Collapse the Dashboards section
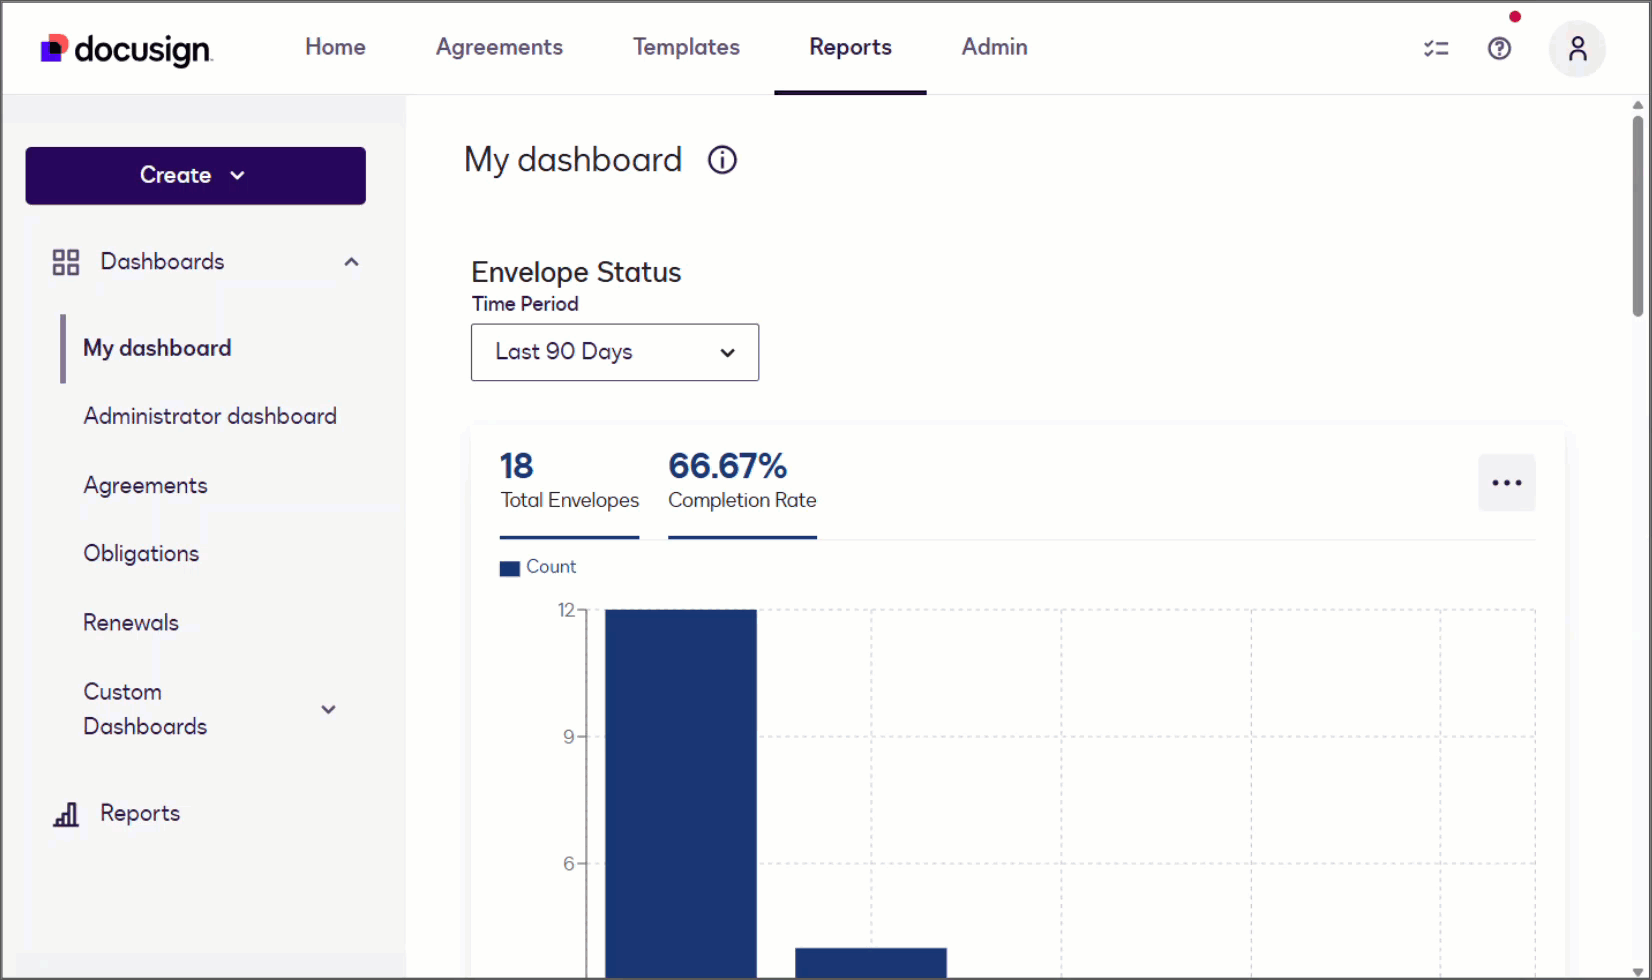1652x980 pixels. (351, 262)
